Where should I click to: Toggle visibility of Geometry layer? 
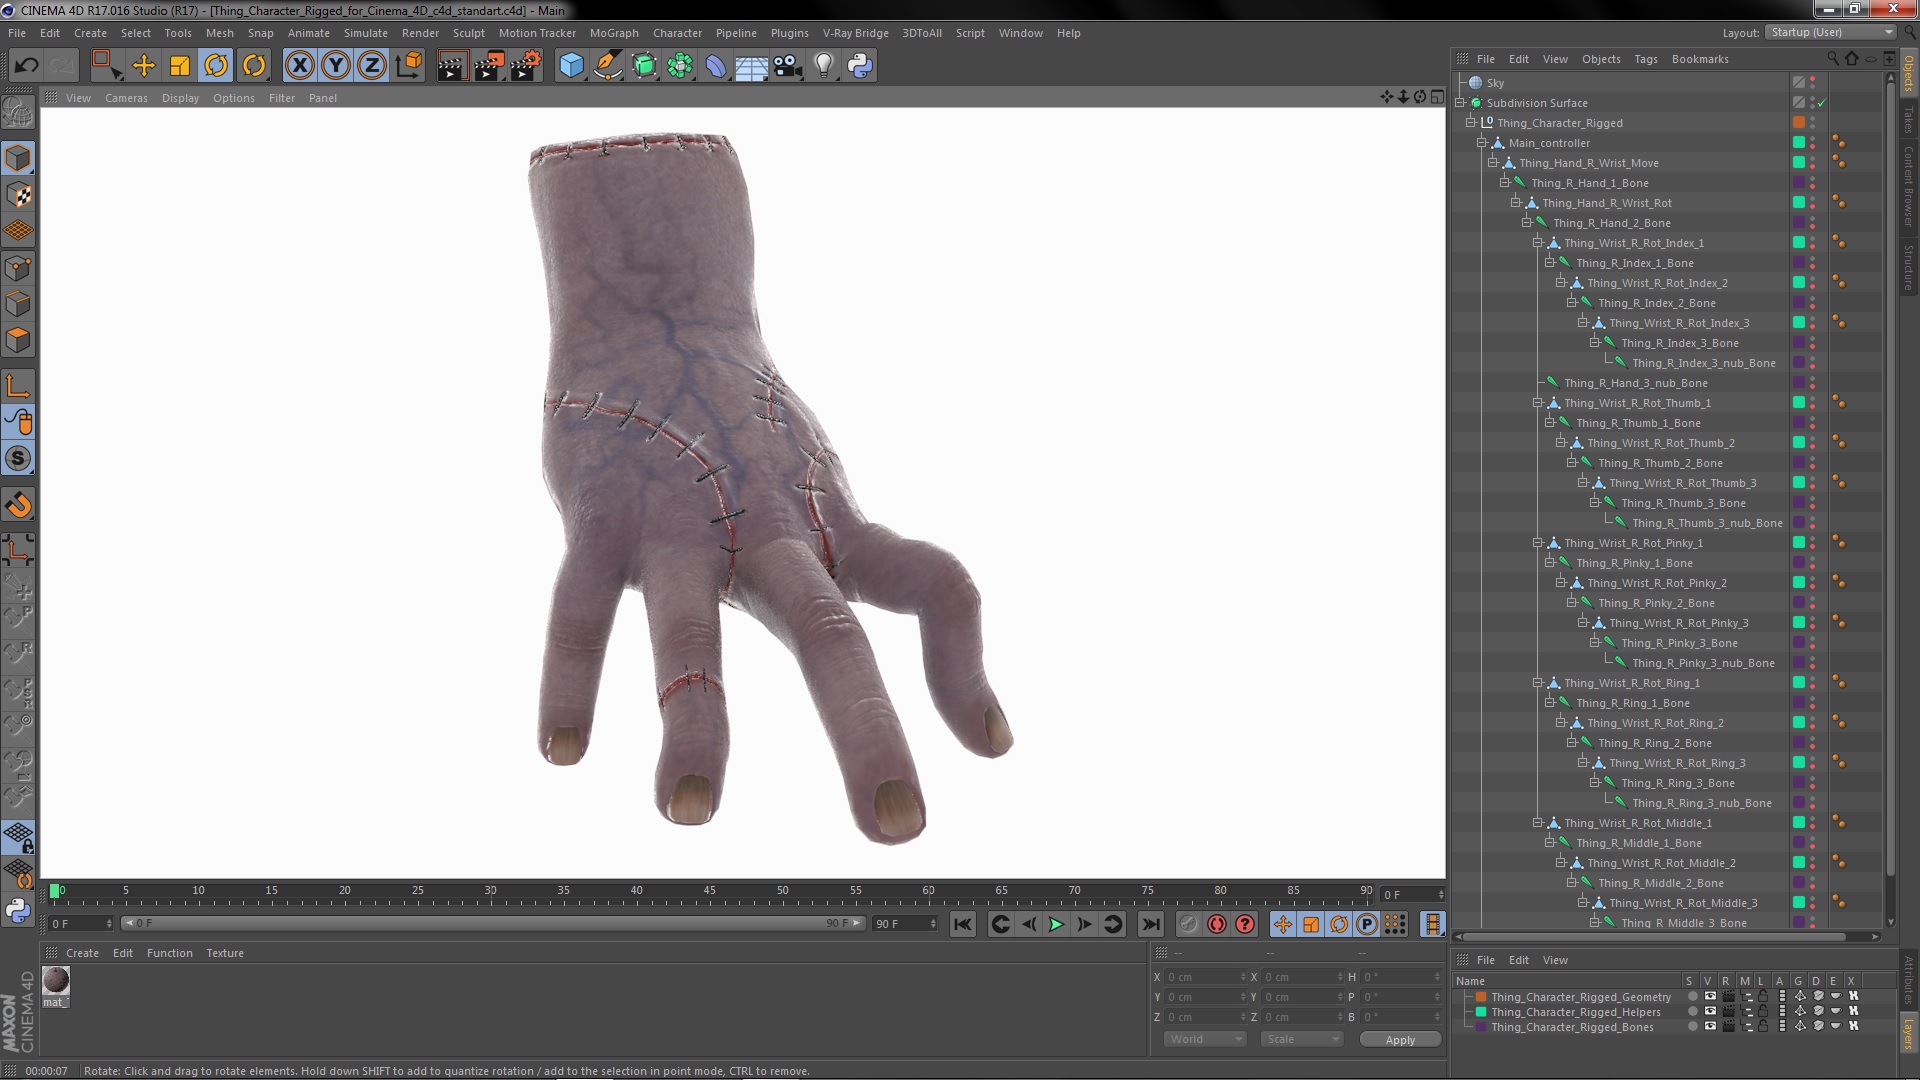[x=1710, y=996]
